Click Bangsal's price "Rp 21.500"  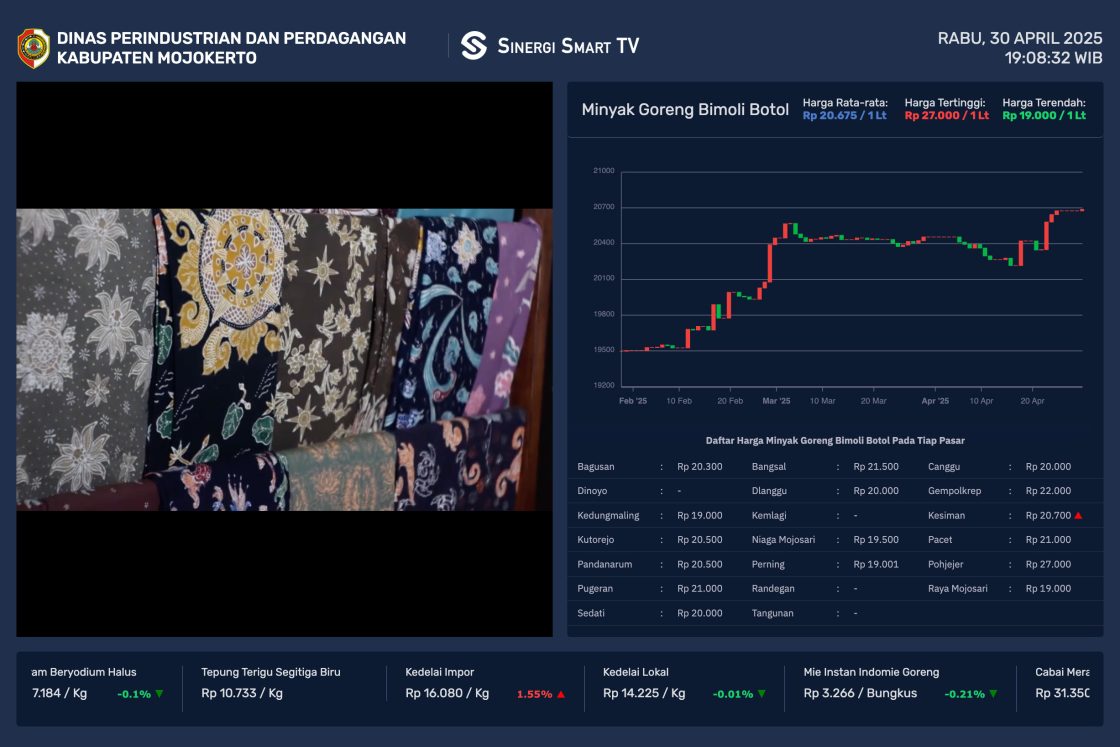click(876, 467)
